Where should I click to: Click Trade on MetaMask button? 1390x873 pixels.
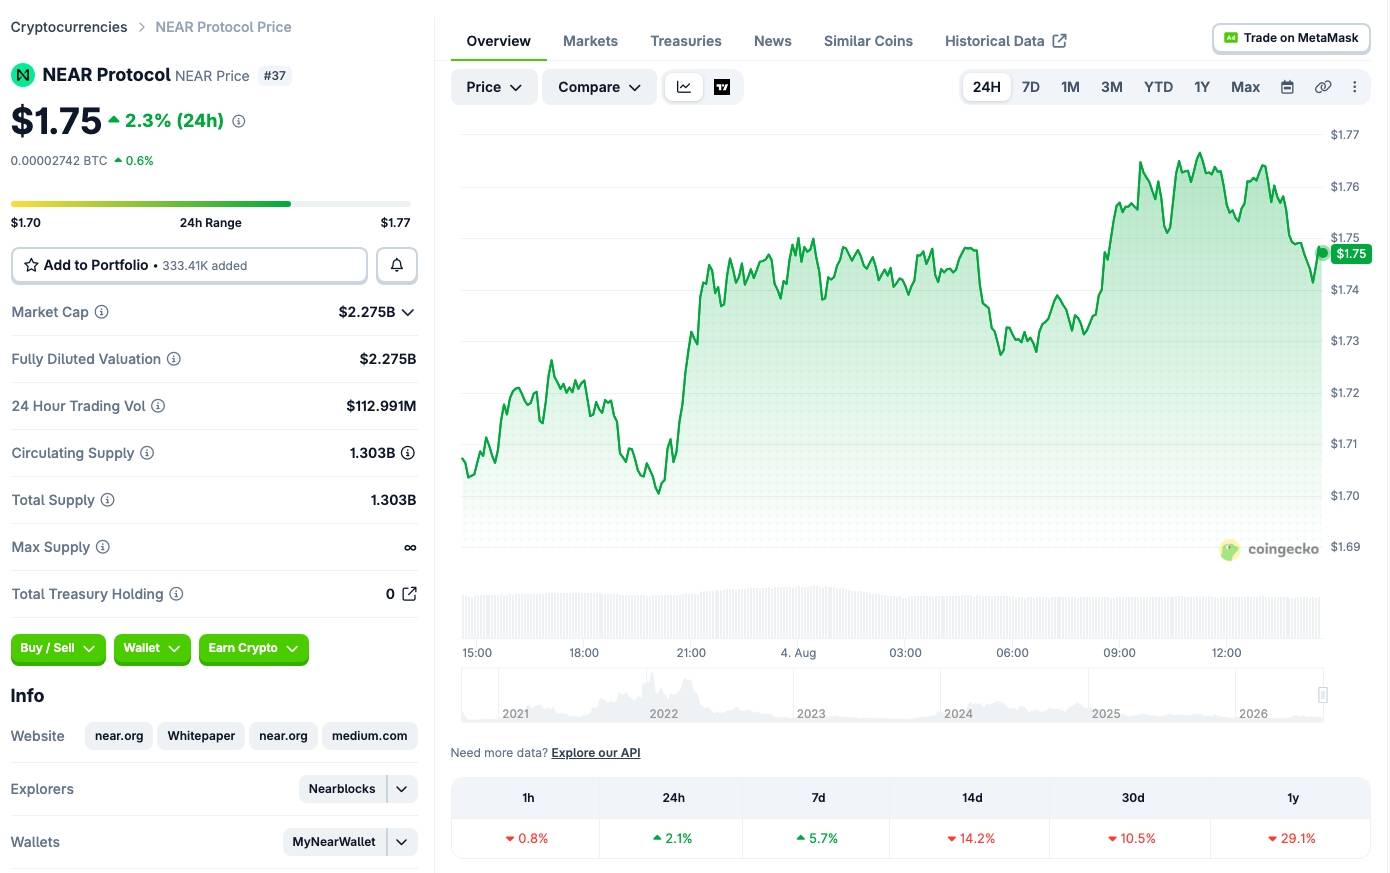[1291, 38]
